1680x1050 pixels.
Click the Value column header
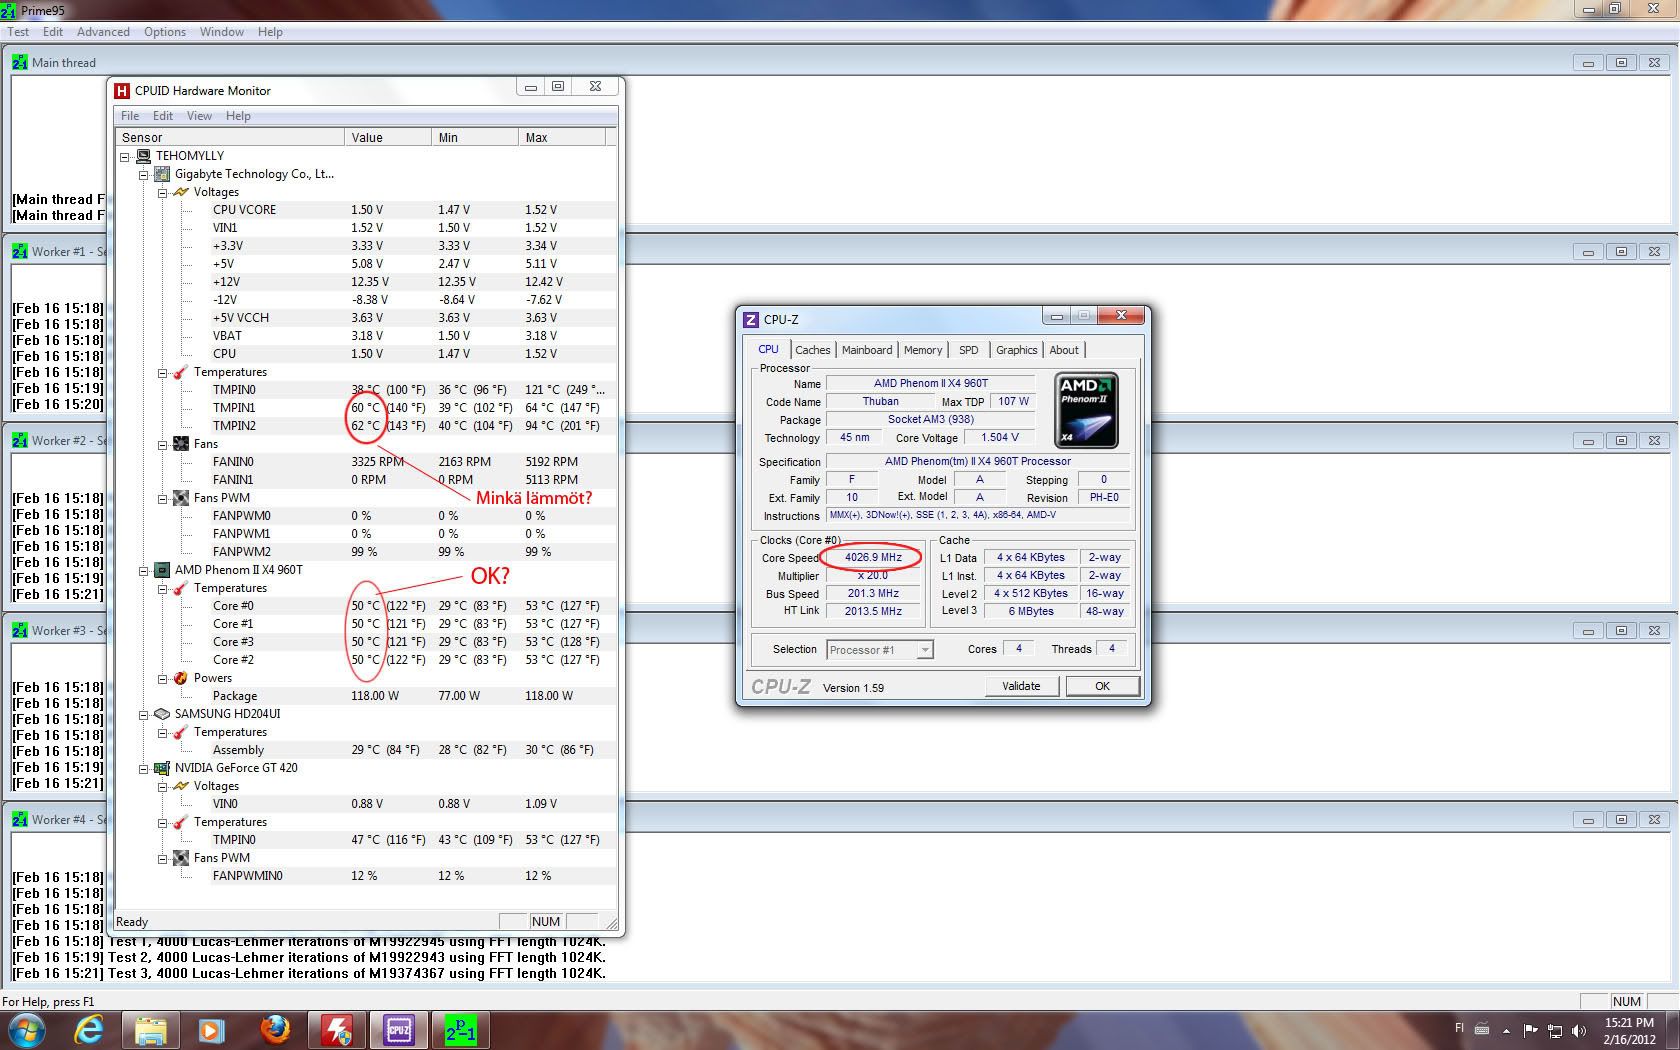[388, 137]
